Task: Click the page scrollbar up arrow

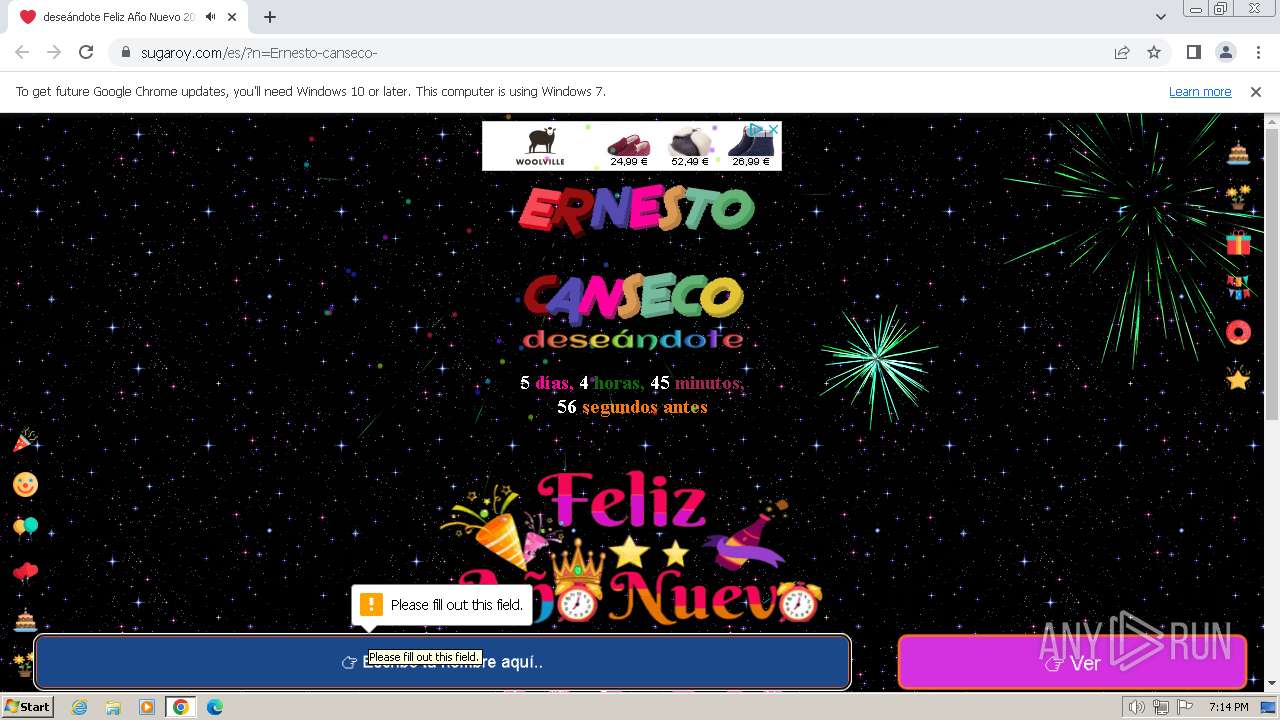Action: point(1272,121)
